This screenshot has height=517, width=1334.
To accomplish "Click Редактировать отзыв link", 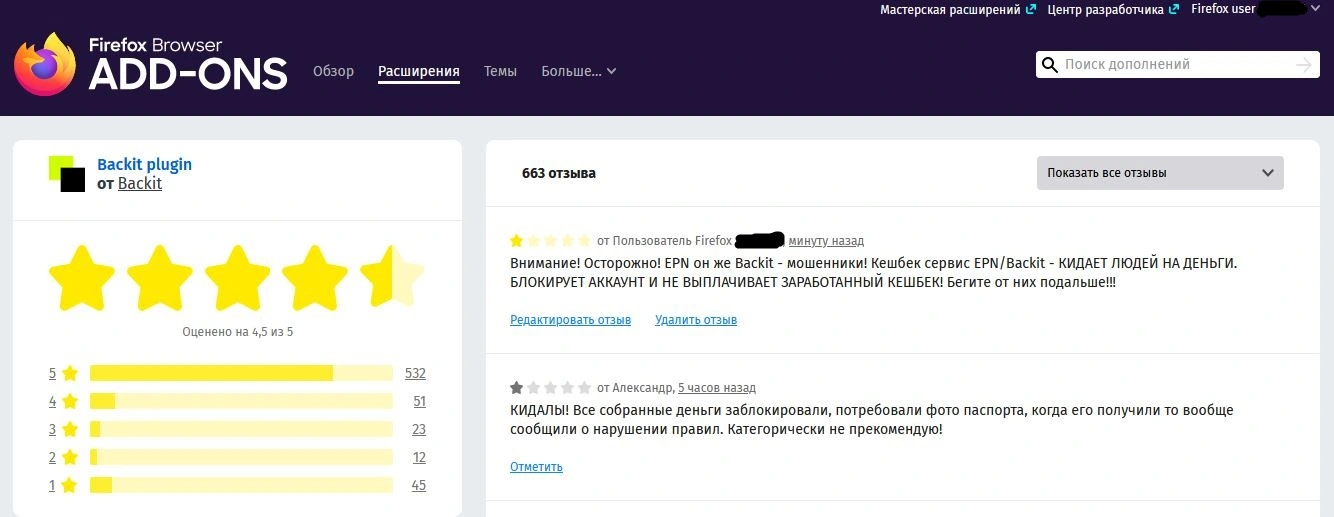I will (570, 320).
